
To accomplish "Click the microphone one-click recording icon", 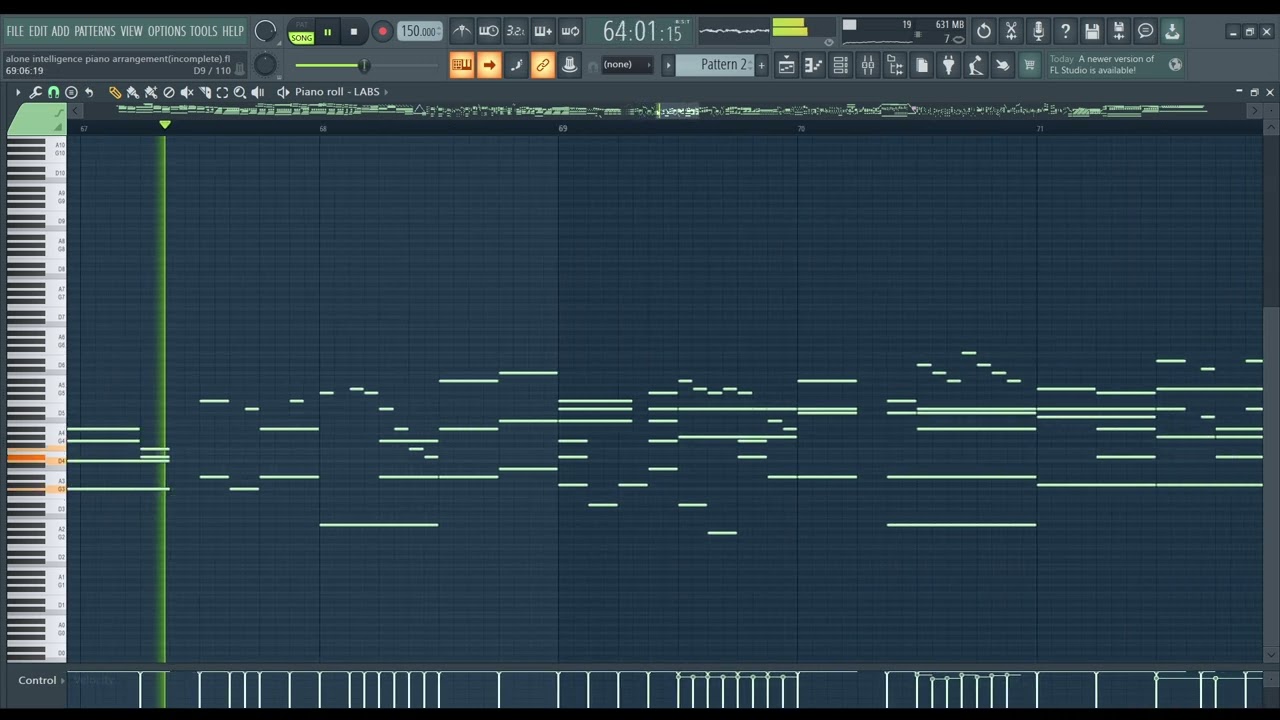I will [1038, 32].
